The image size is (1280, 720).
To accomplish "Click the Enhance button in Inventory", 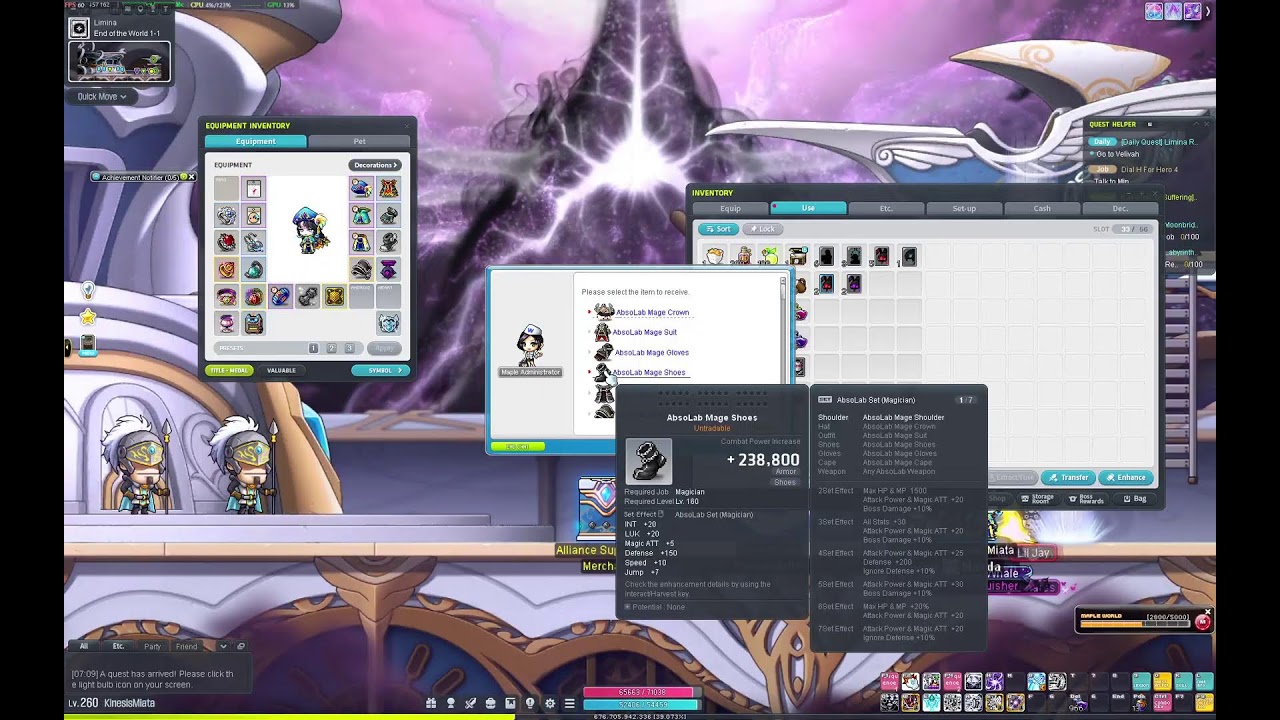I will pos(1126,478).
